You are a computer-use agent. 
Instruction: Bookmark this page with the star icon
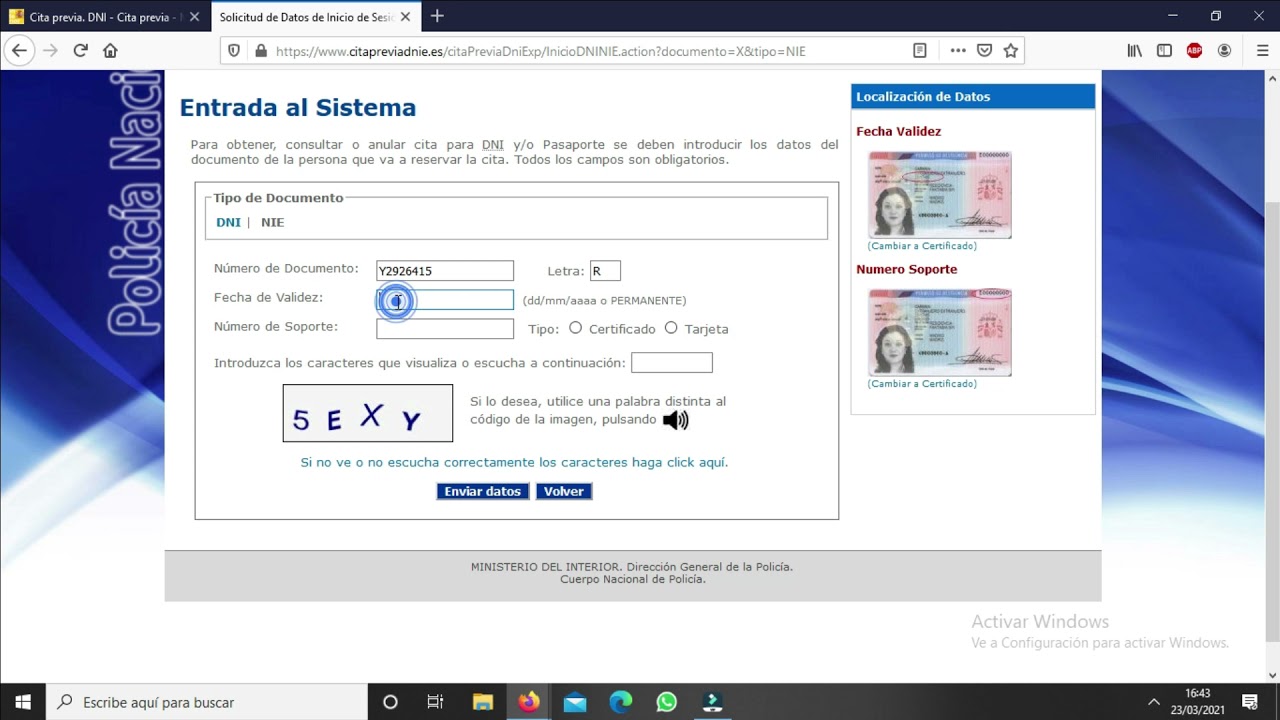pyautogui.click(x=1010, y=51)
